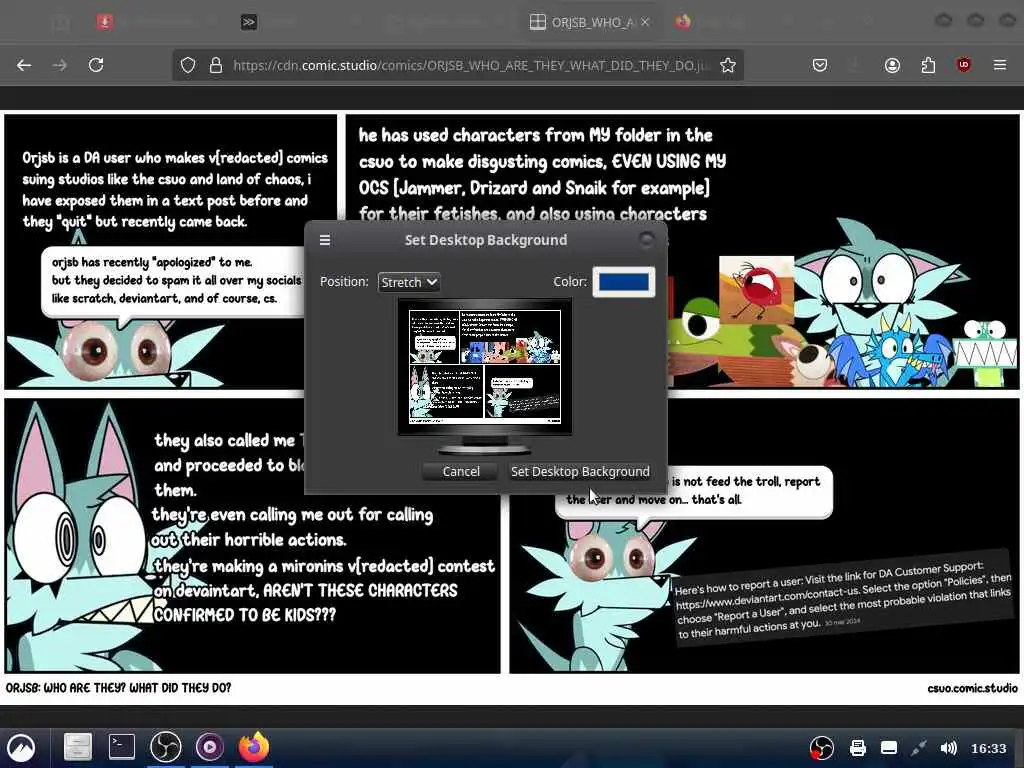Switch to Firefox in the taskbar

point(253,746)
